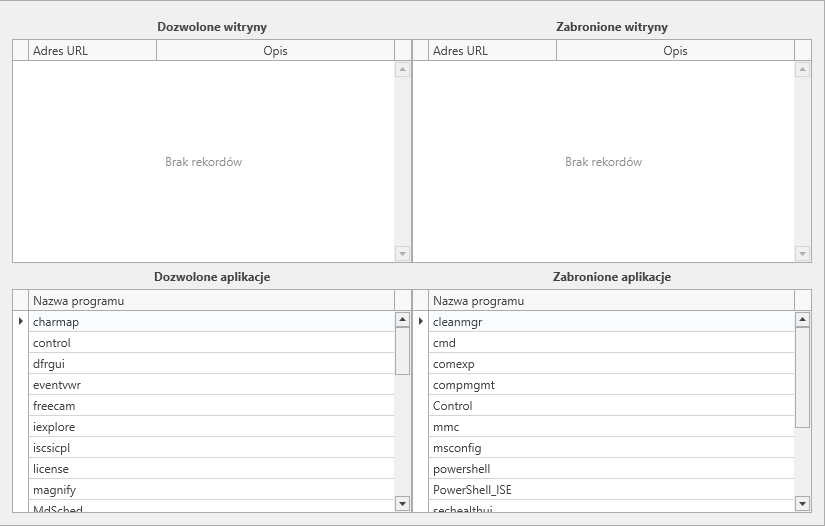Click the row indicator arrow beside charmap
The width and height of the screenshot is (825, 526).
click(x=21, y=321)
